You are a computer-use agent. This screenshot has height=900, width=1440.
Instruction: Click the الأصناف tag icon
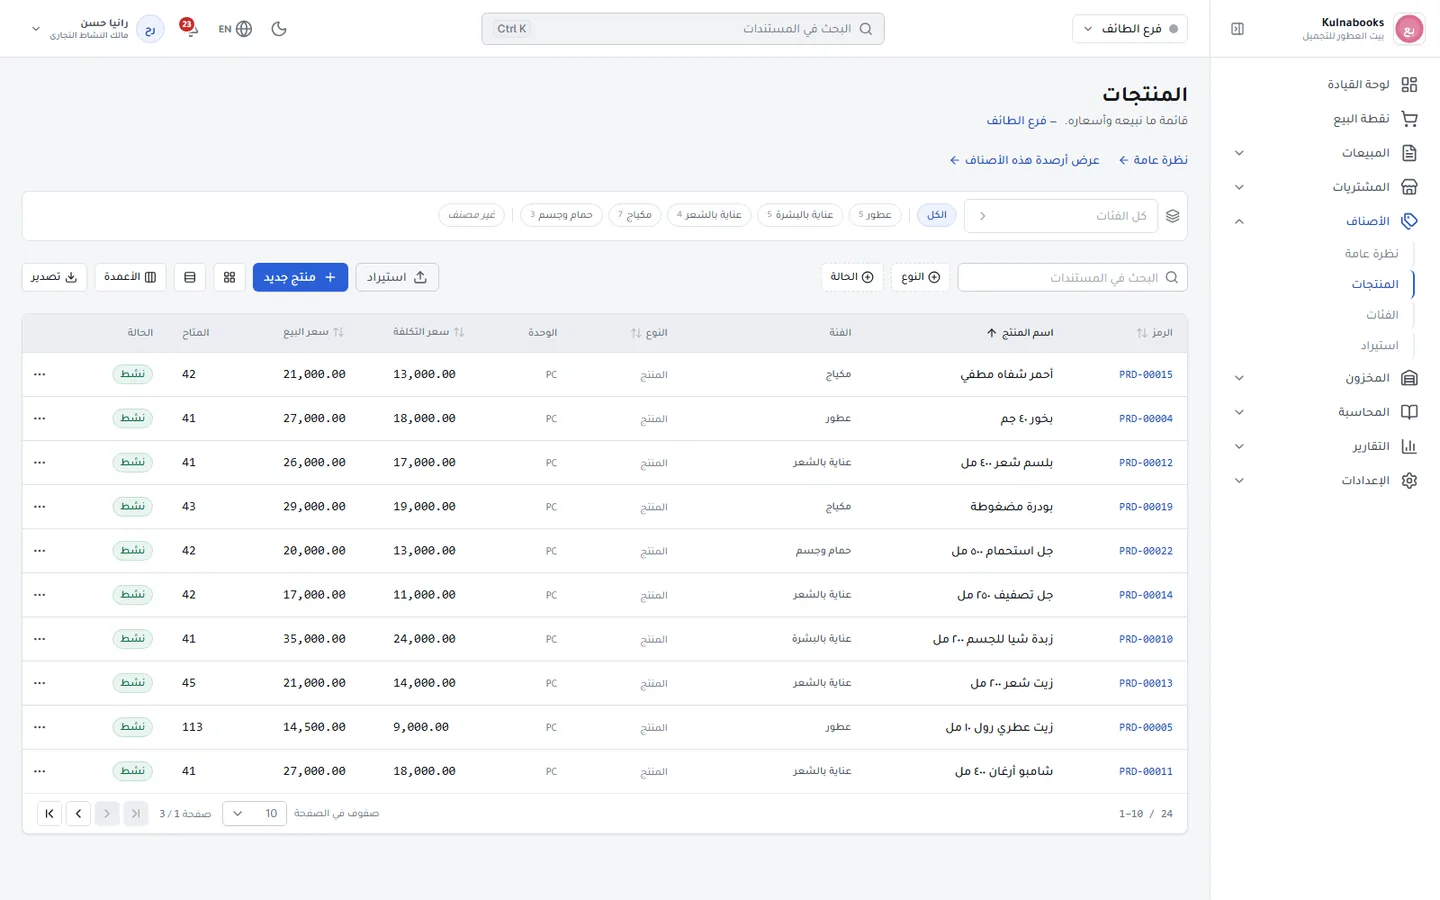pyautogui.click(x=1409, y=221)
